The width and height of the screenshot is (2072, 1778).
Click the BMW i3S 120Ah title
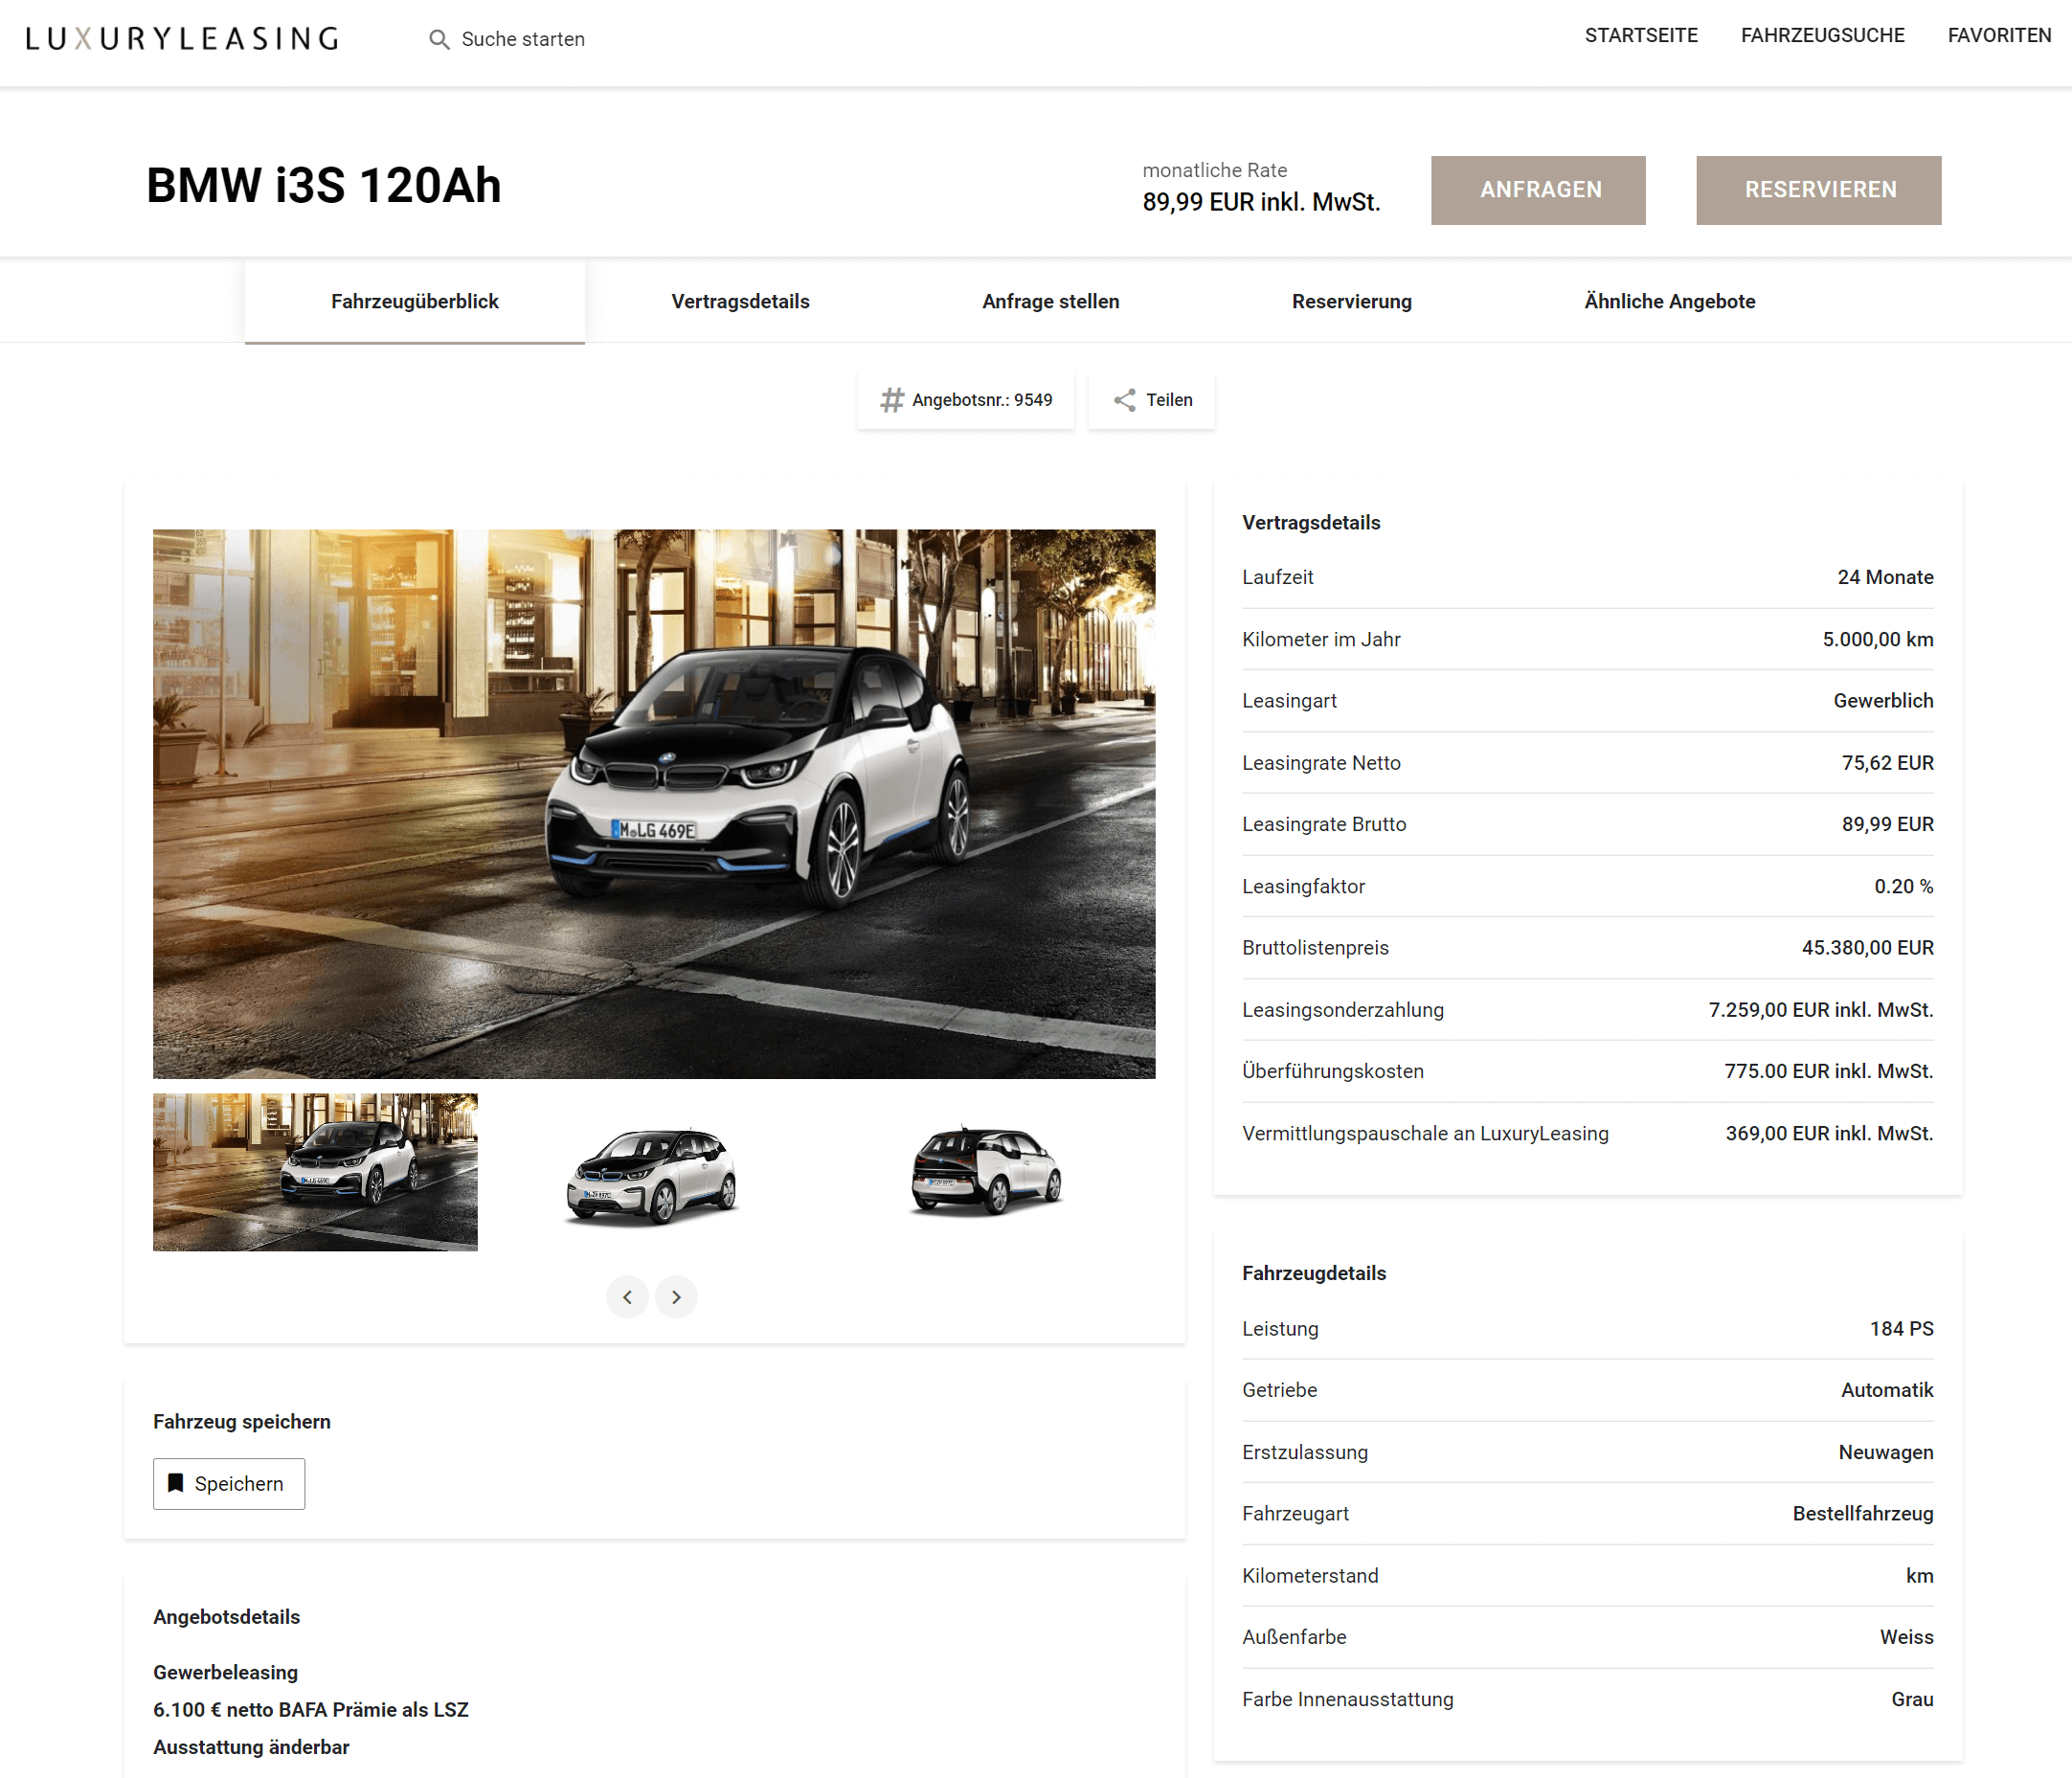(x=324, y=186)
